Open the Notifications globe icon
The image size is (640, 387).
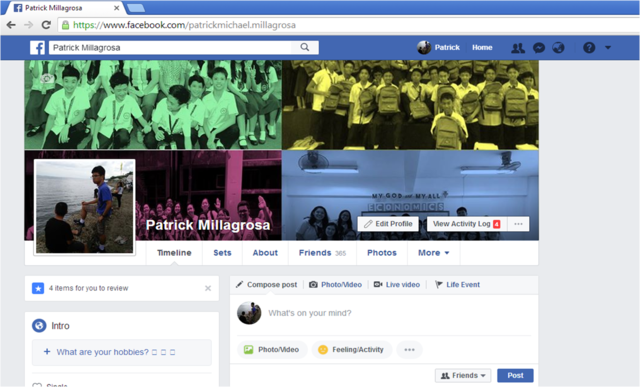coord(558,48)
